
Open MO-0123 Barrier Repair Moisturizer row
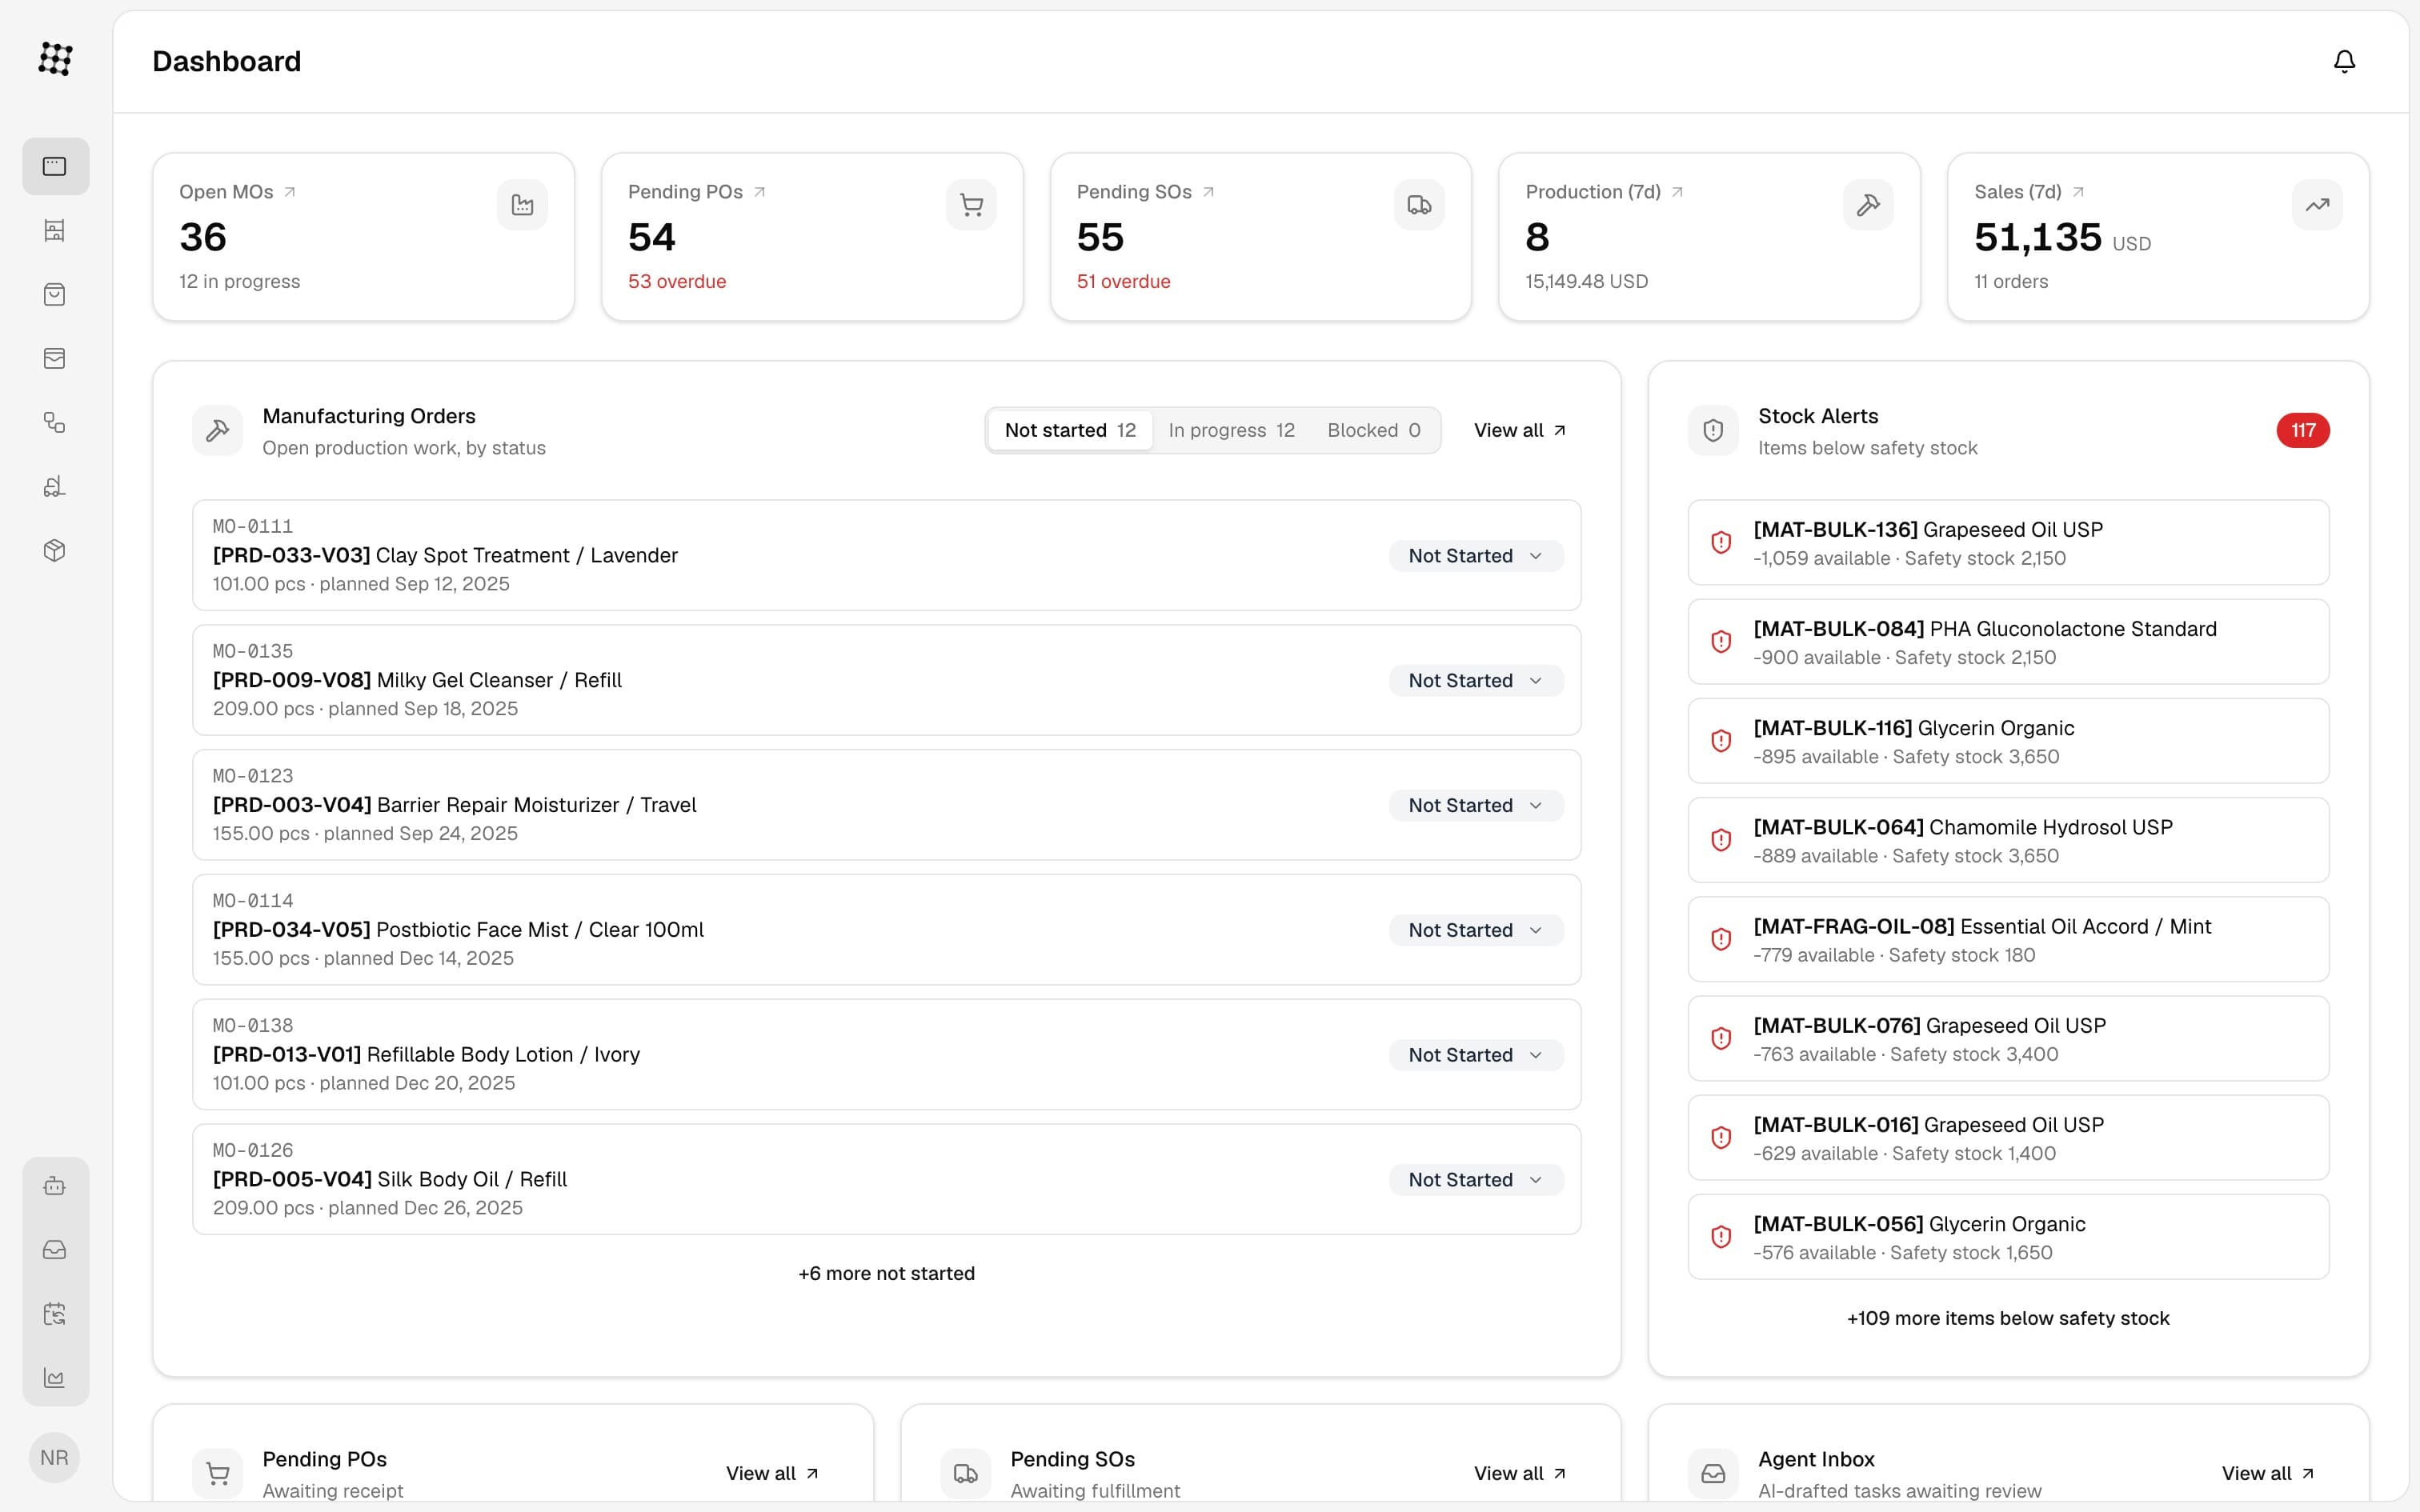pos(886,805)
